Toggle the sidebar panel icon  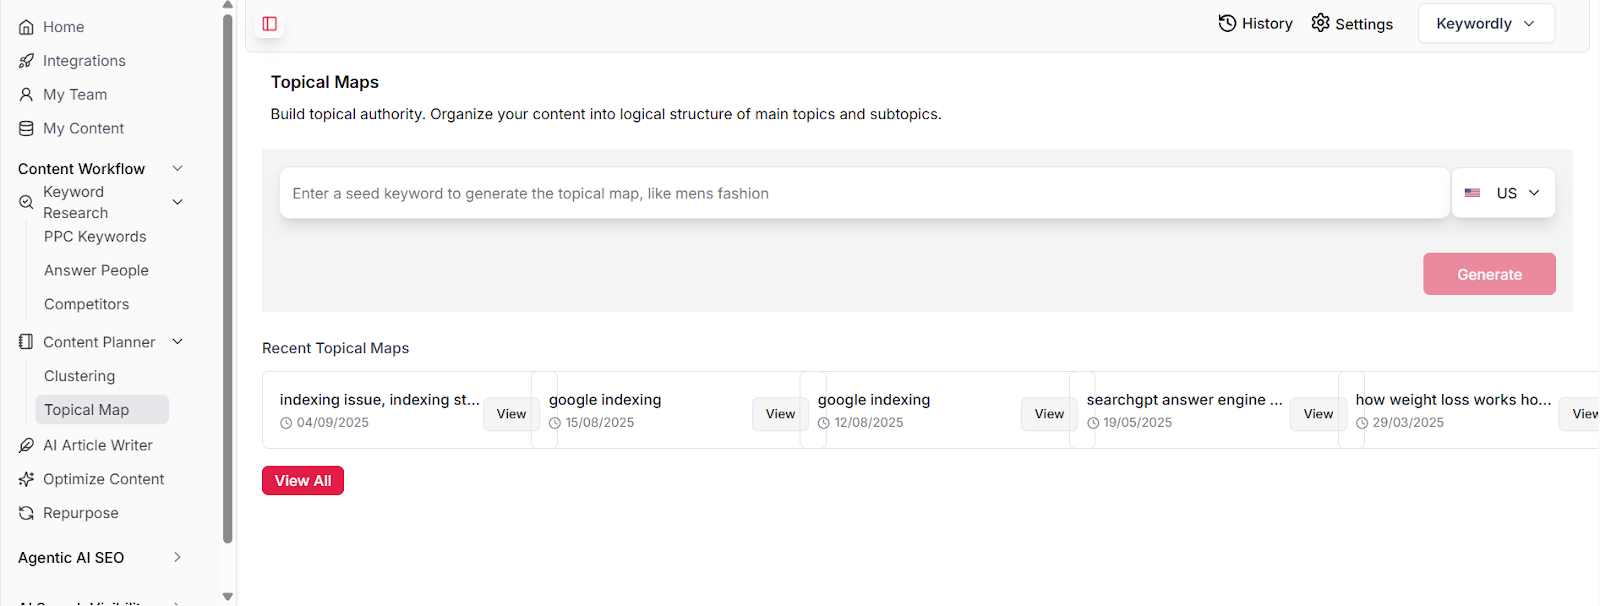coord(269,24)
